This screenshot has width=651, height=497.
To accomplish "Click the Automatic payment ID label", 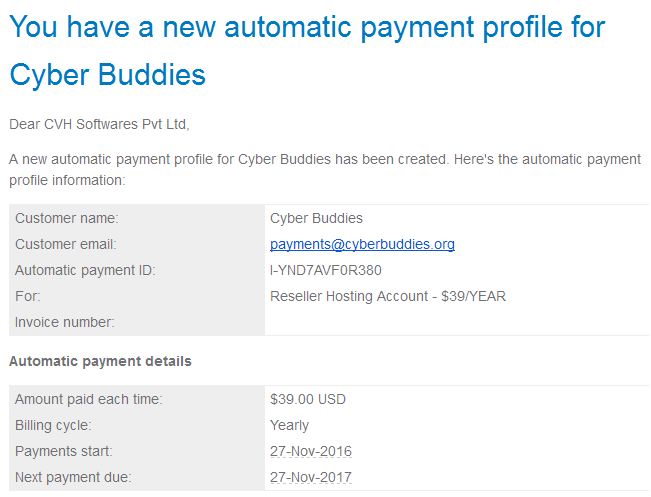I will point(85,270).
